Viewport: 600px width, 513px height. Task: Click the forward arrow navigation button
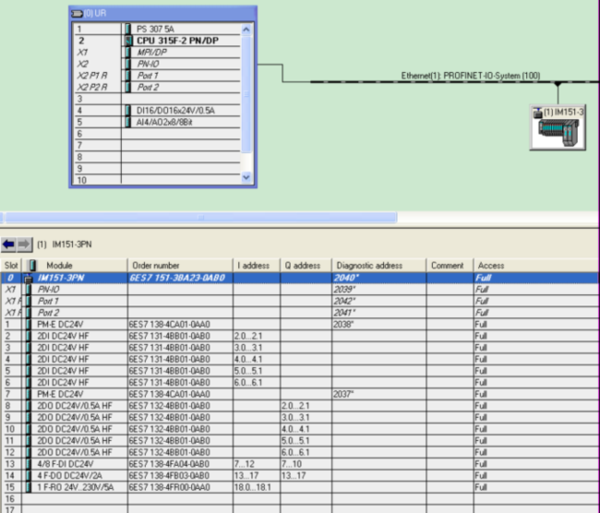pos(24,244)
